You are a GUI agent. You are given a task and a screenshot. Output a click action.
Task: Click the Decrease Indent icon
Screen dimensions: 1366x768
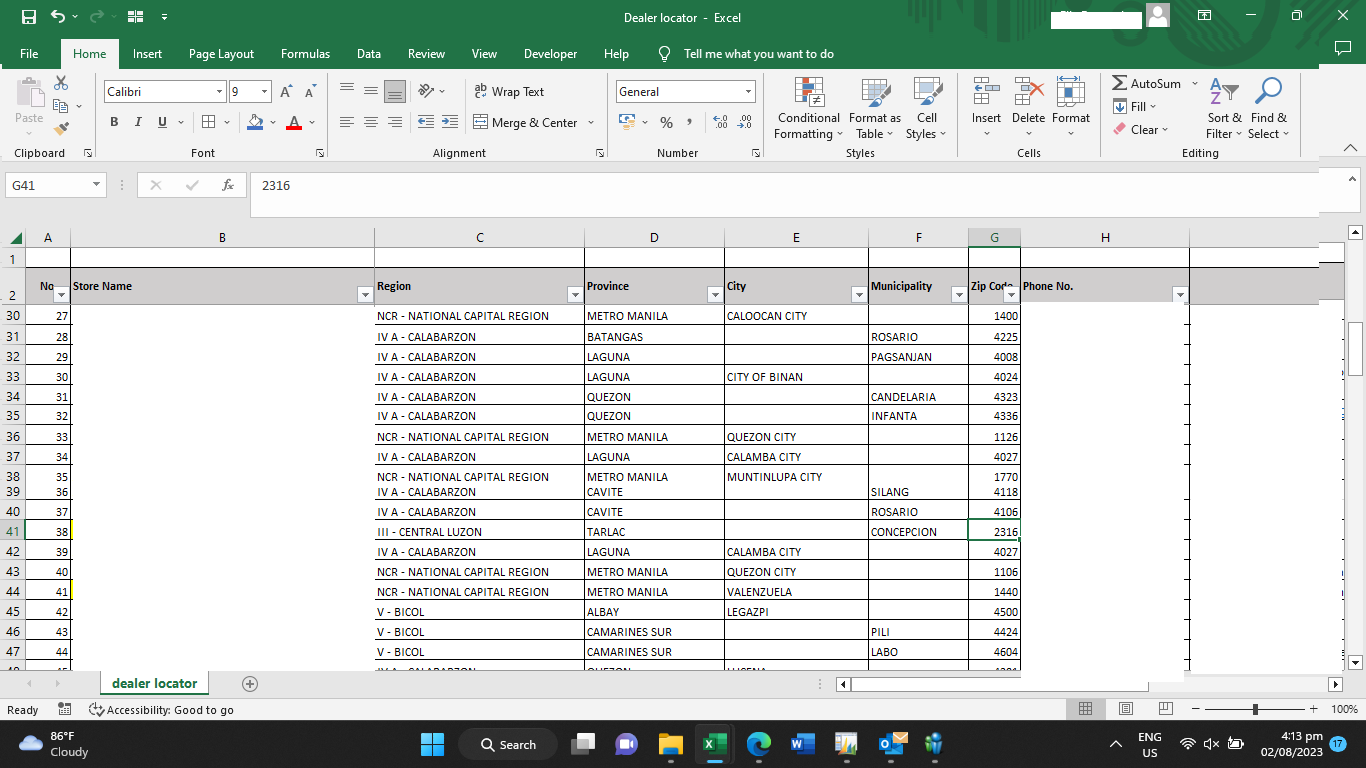425,122
